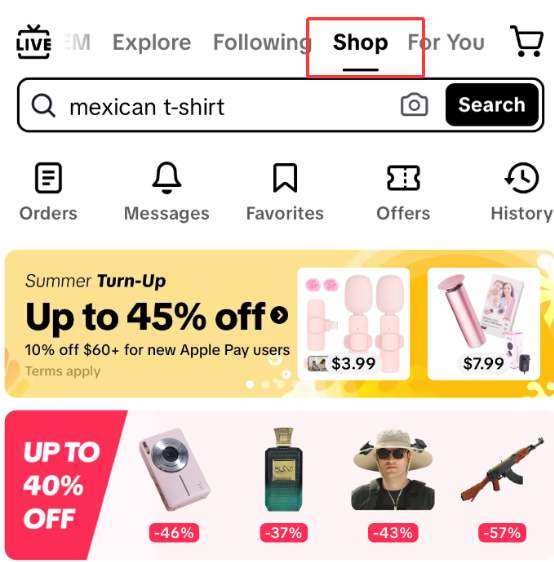
Task: Open the Favorites bookmark icon
Action: pos(285,178)
